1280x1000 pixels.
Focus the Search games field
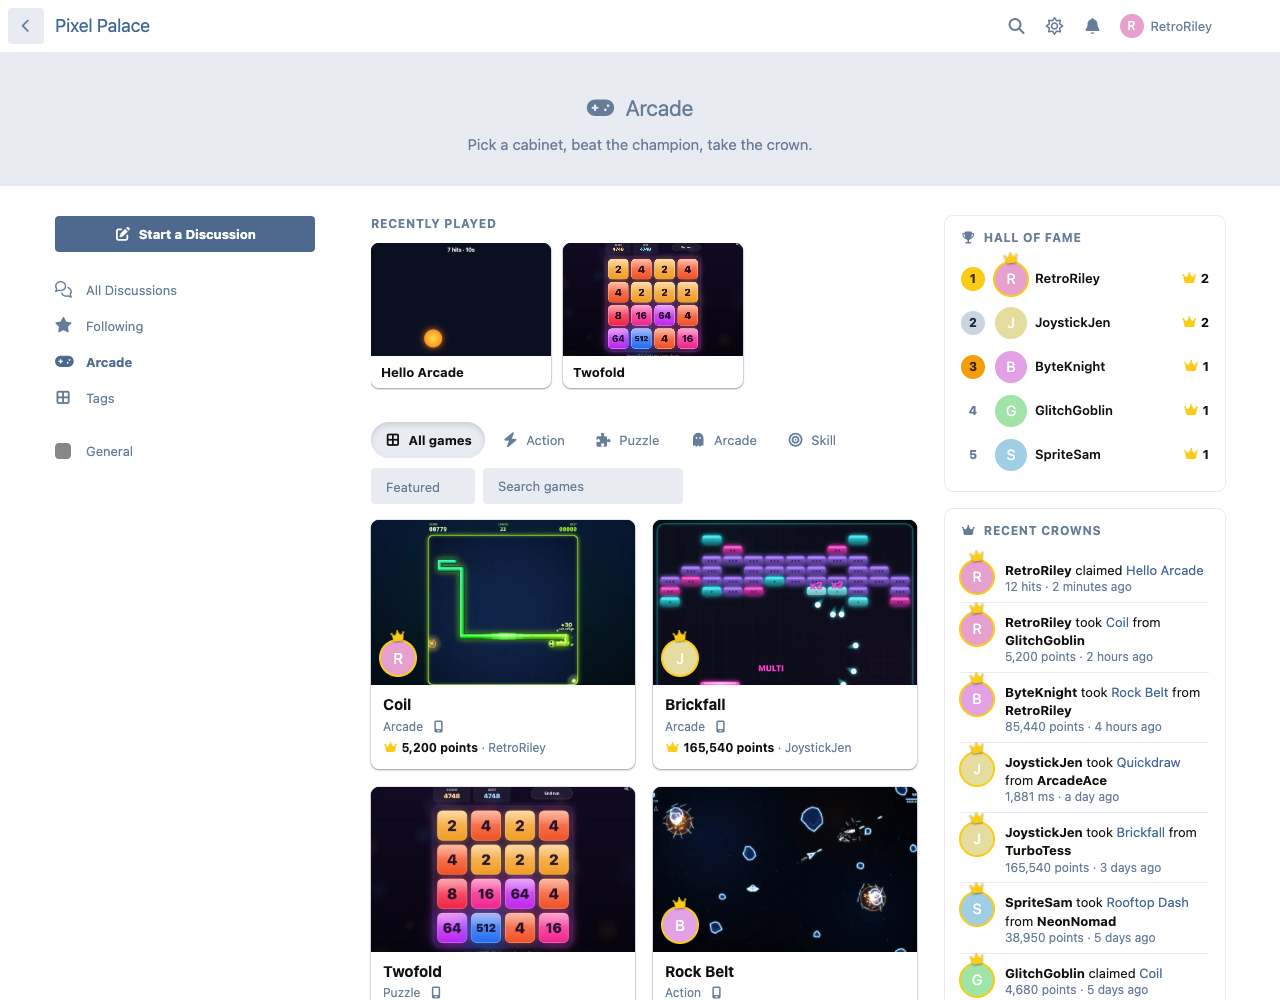pyautogui.click(x=583, y=486)
